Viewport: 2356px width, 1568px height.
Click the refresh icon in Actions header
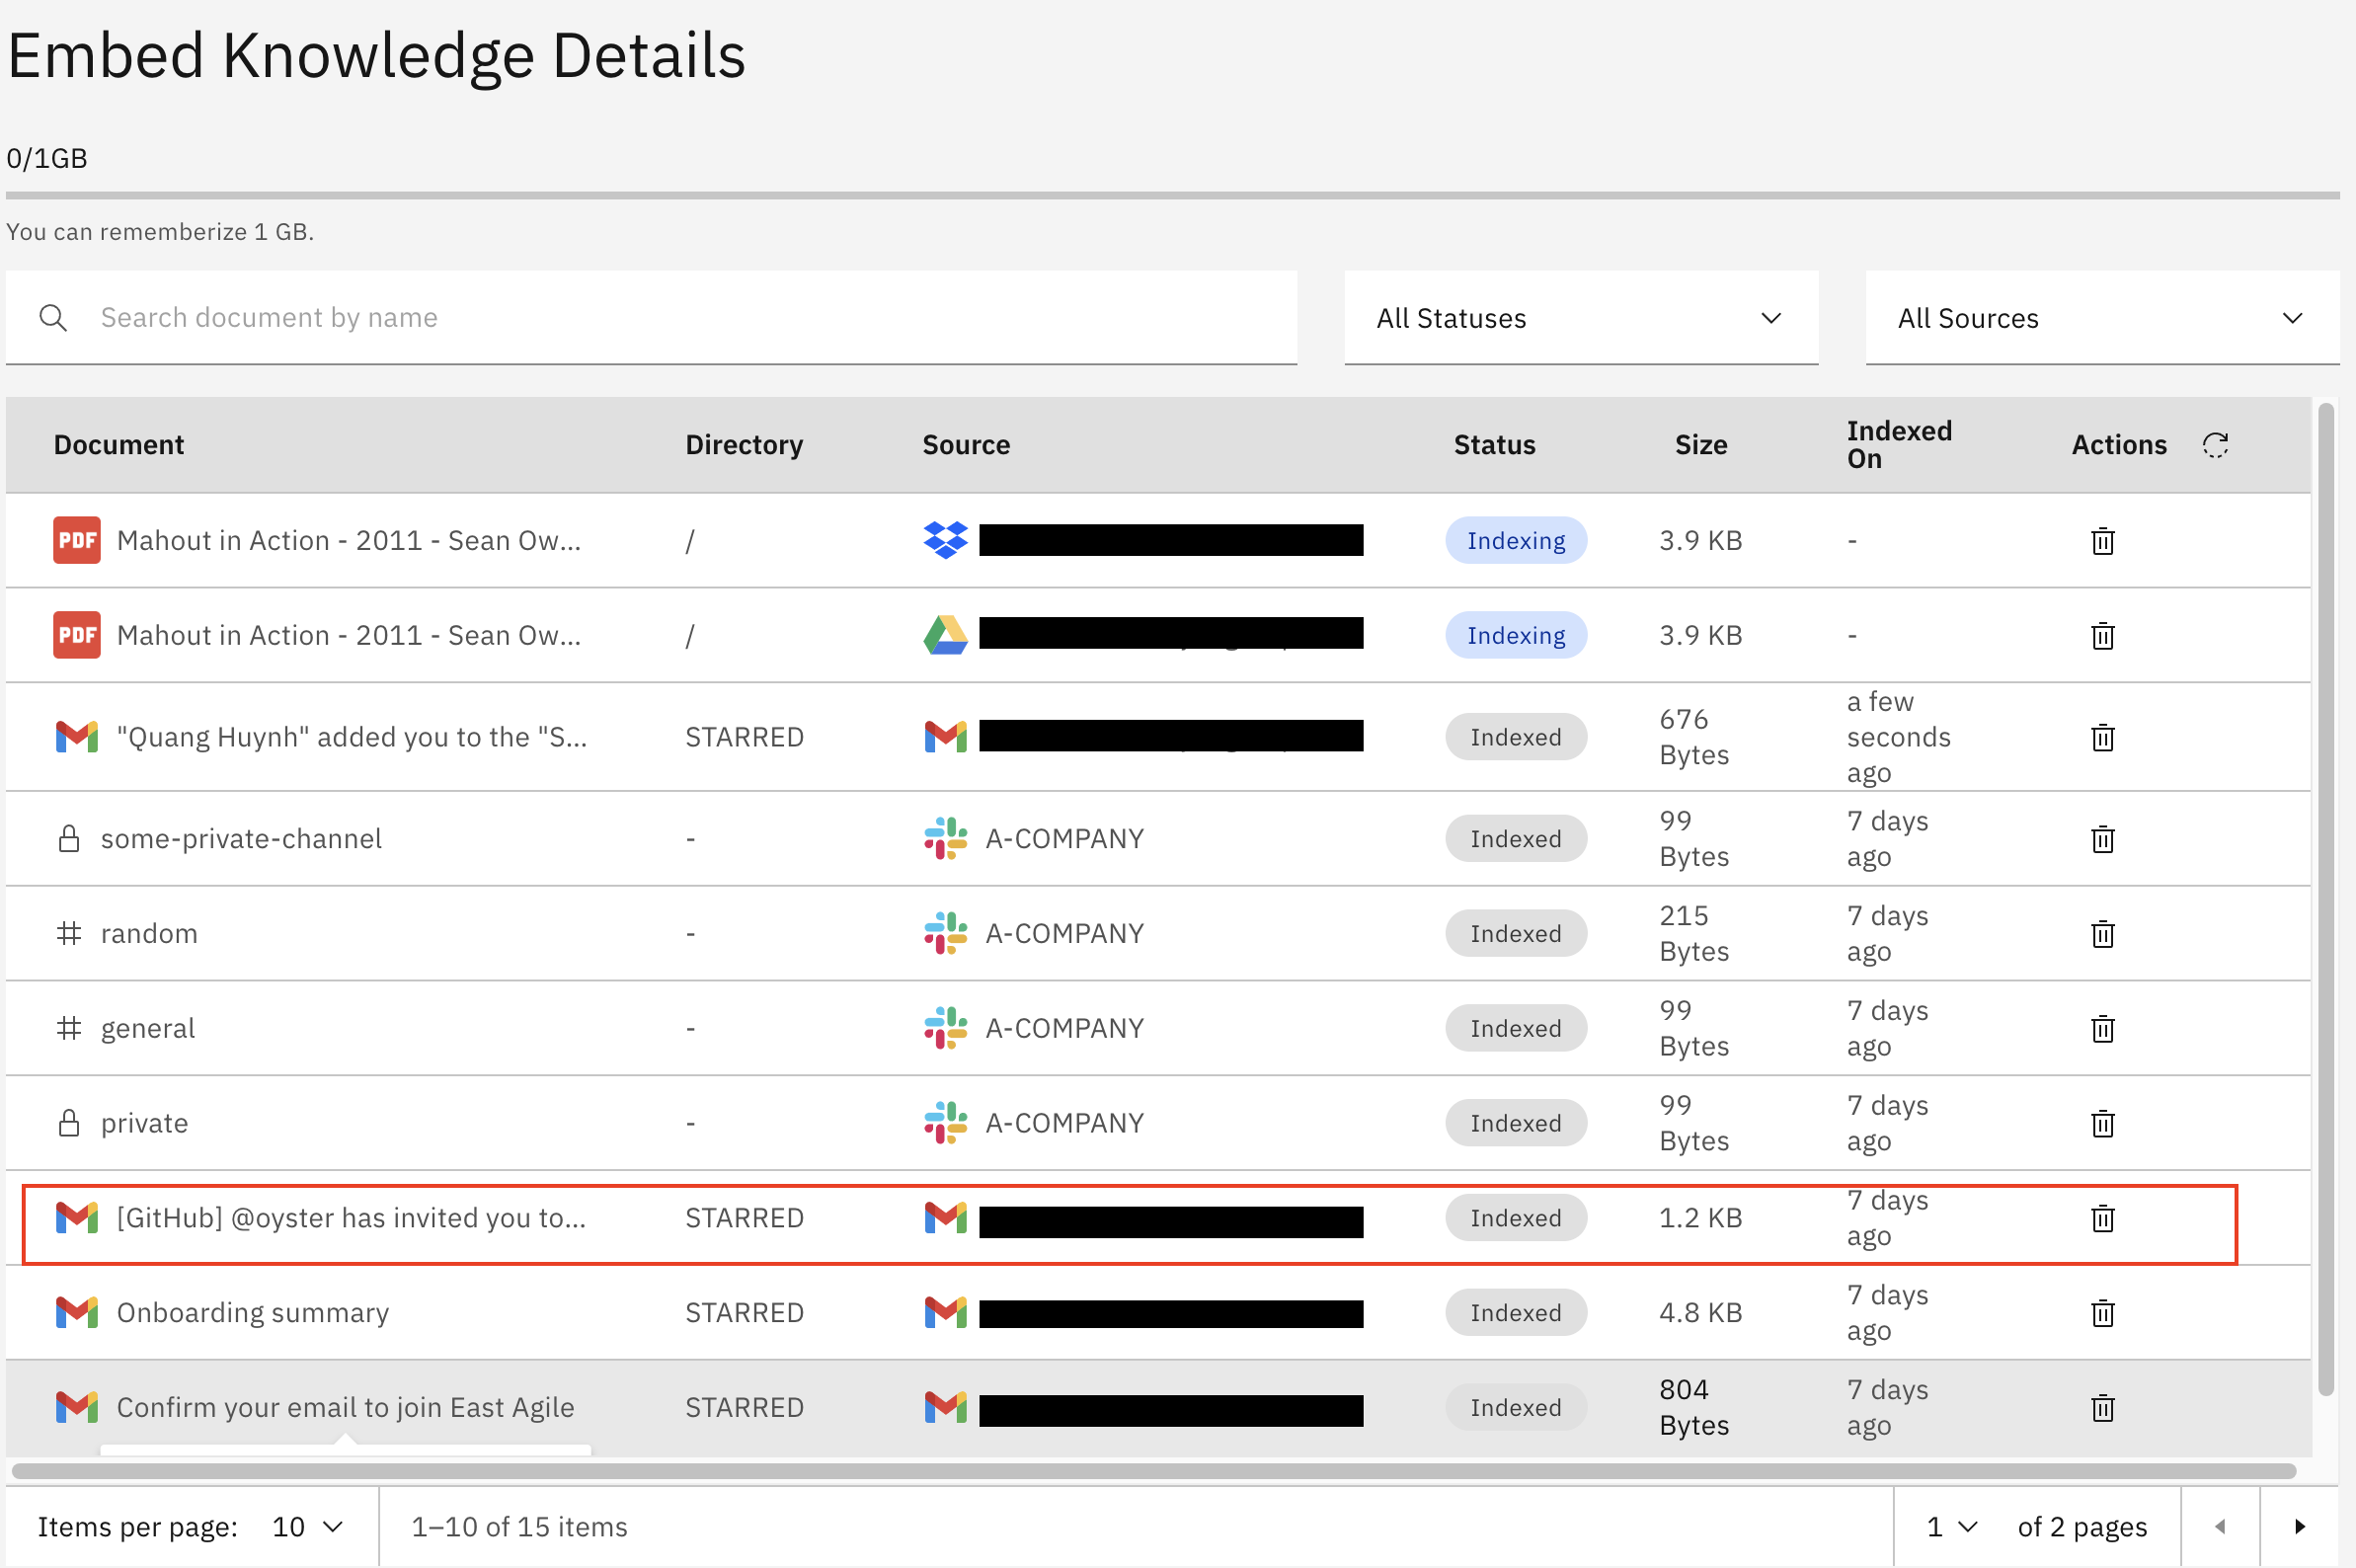point(2215,444)
